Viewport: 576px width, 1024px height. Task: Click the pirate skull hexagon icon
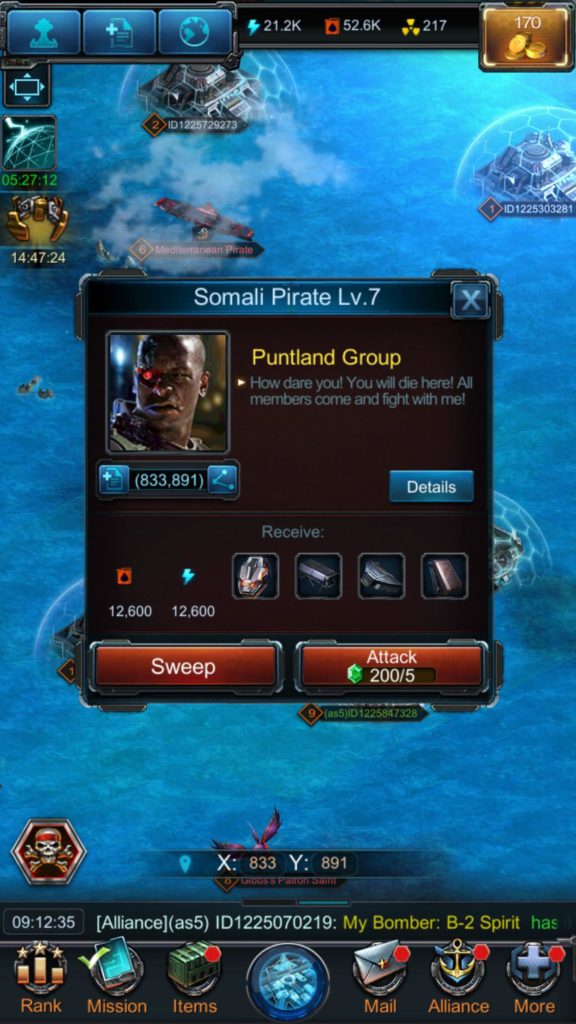[x=49, y=851]
